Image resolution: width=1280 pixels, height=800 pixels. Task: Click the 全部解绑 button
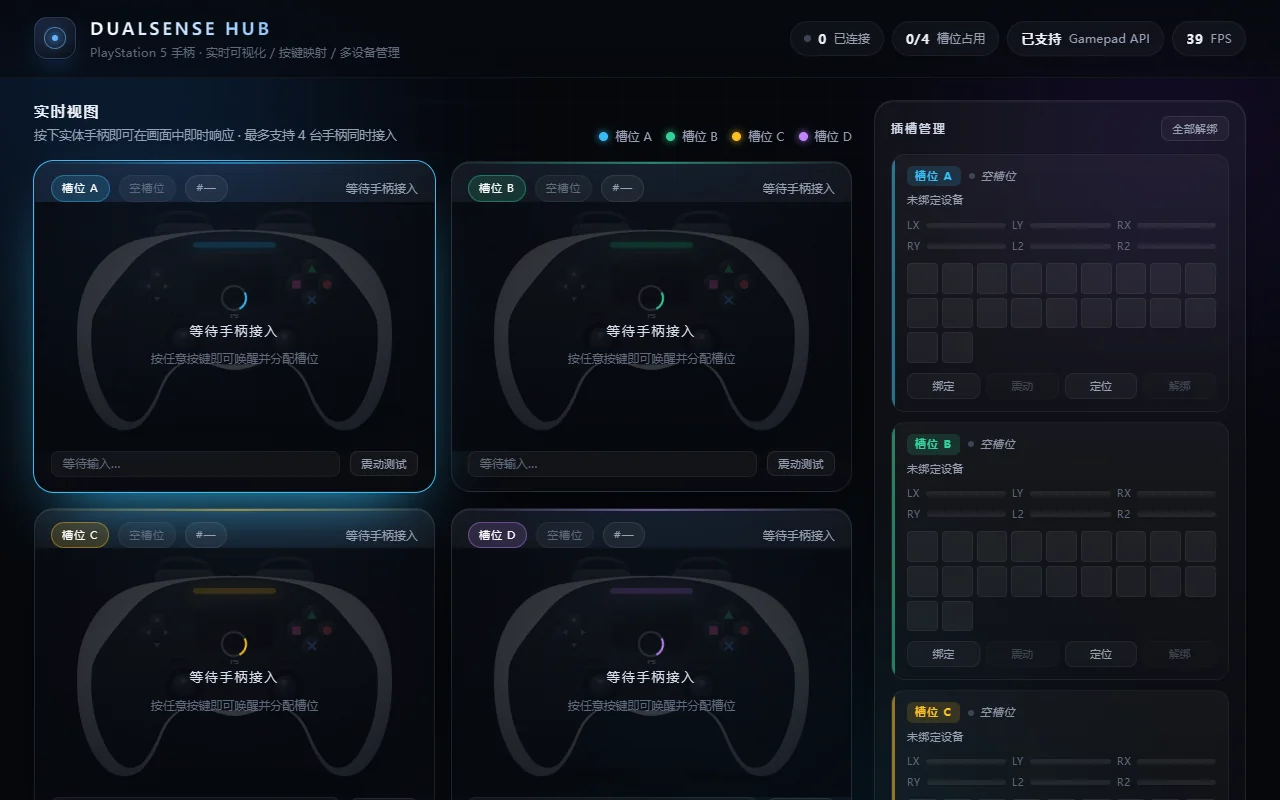[1195, 129]
